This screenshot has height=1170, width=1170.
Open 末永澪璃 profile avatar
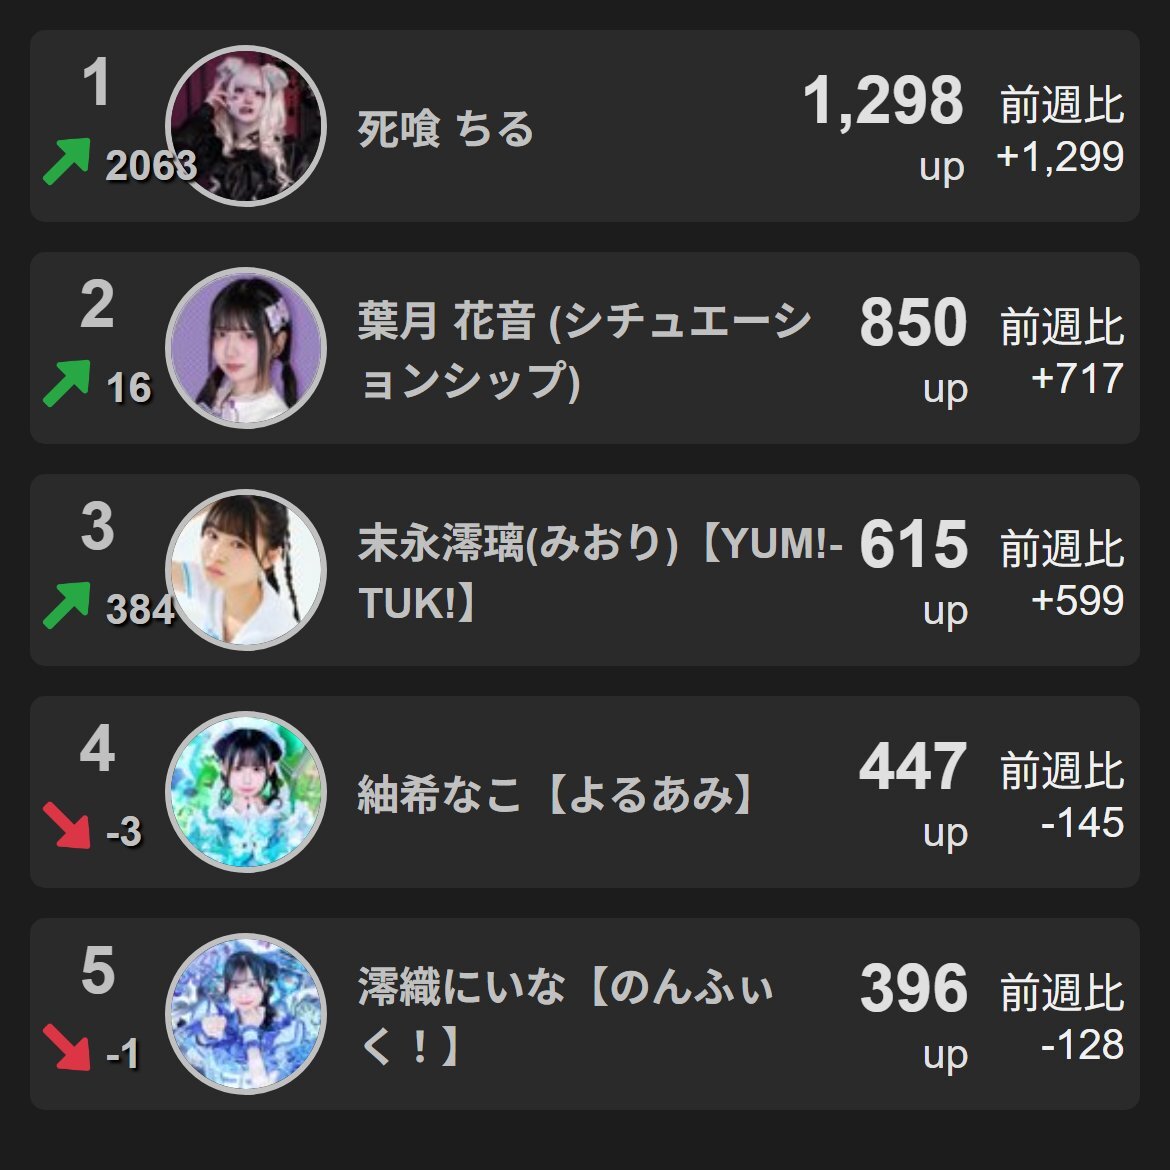coord(245,569)
